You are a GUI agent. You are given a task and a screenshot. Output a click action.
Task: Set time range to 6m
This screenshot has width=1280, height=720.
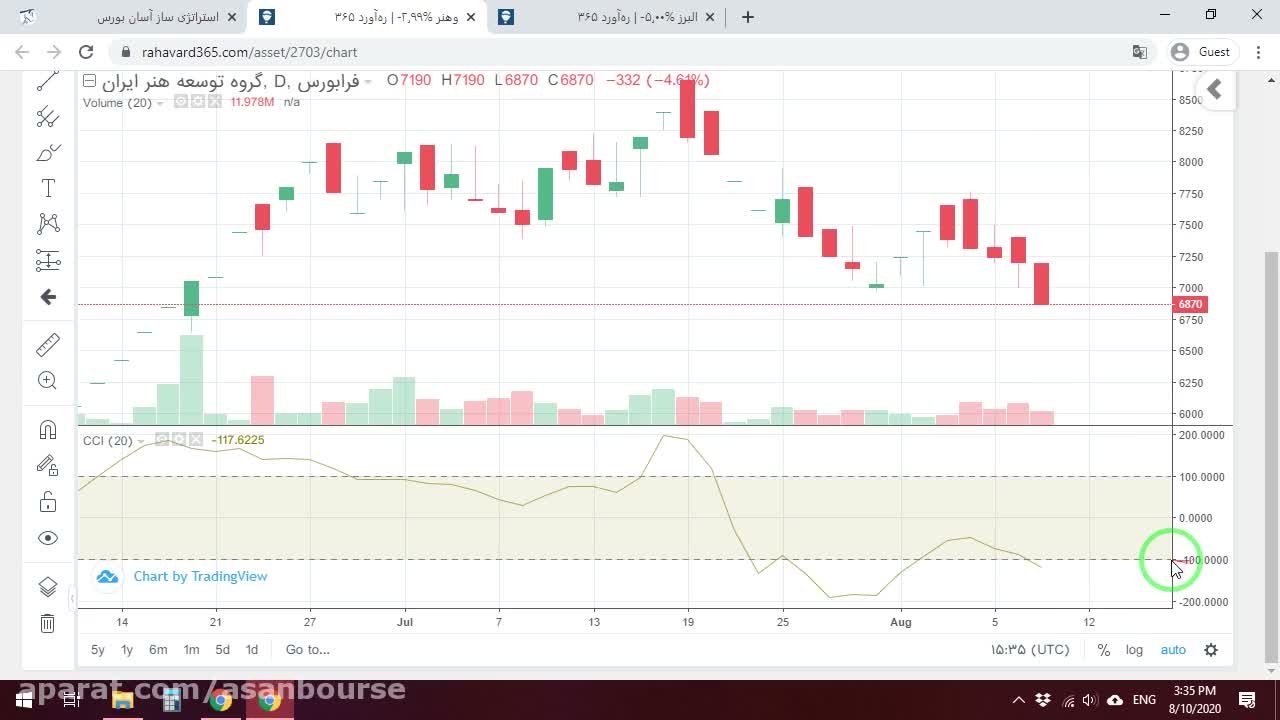click(158, 650)
